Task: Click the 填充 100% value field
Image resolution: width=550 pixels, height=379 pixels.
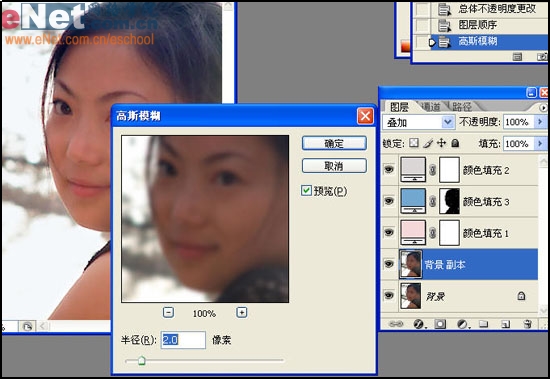Action: (519, 144)
